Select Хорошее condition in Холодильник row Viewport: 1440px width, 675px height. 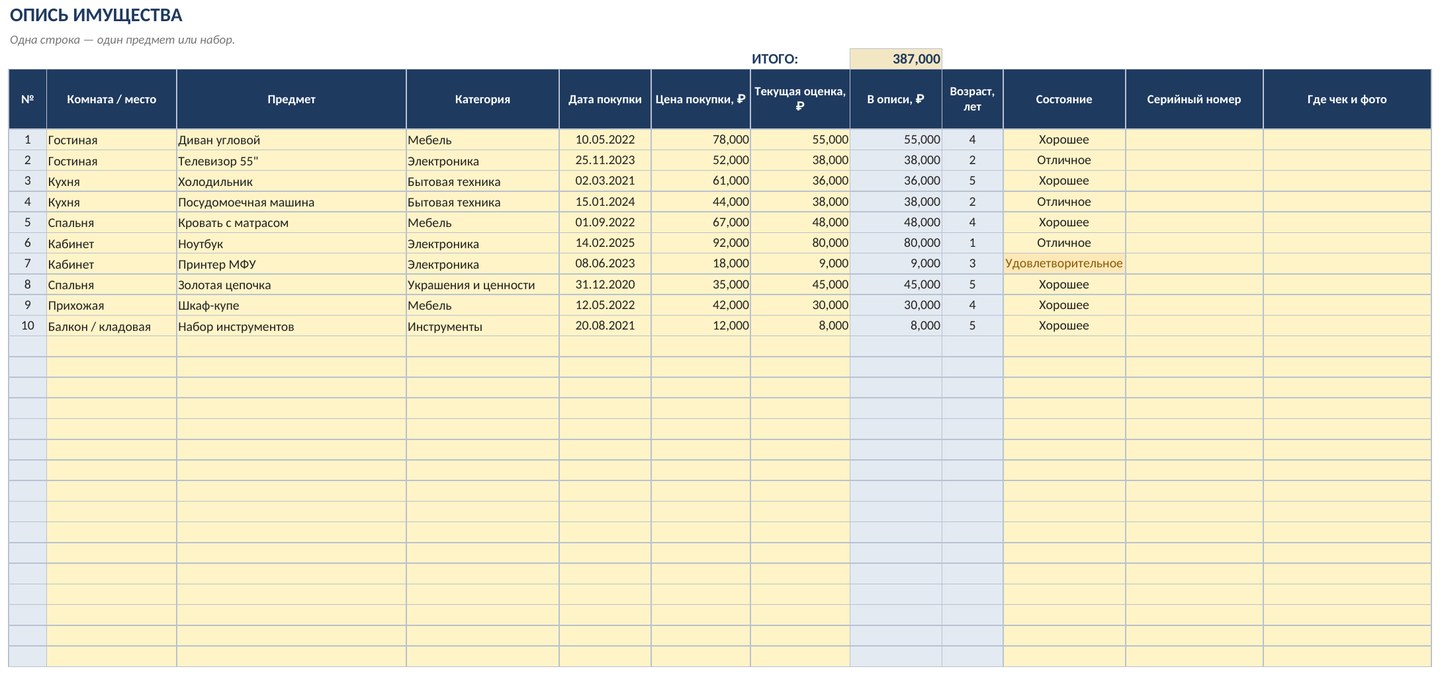[x=1064, y=181]
